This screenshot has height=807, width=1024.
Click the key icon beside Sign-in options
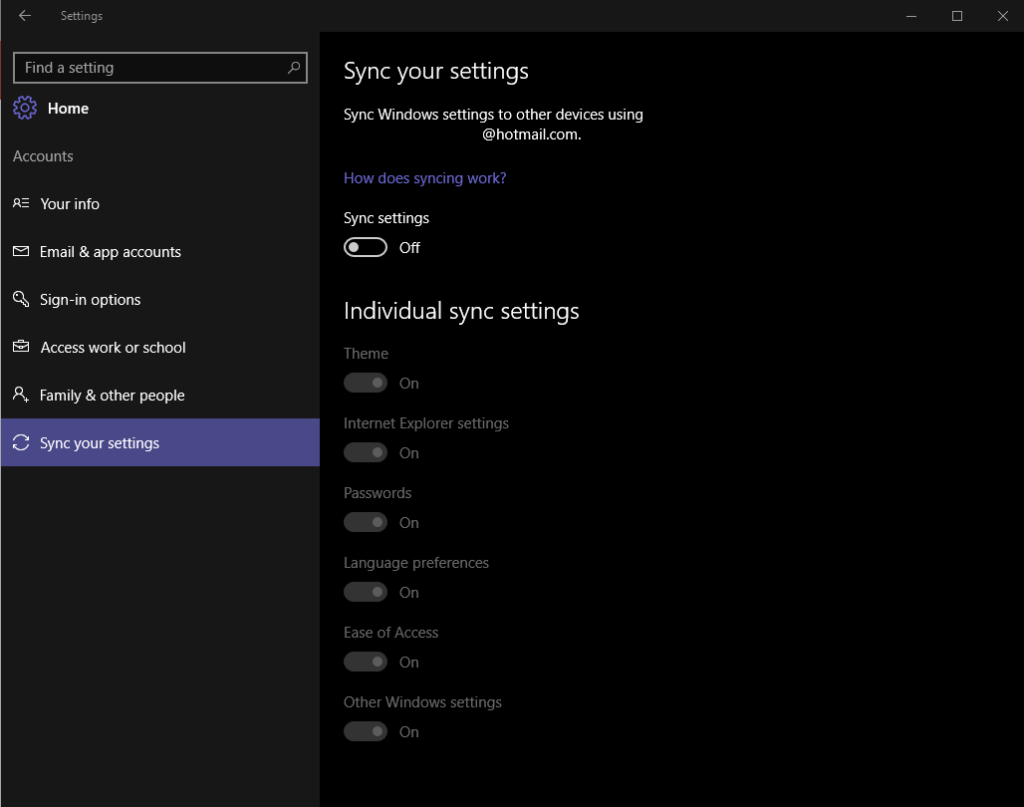pyautogui.click(x=21, y=299)
